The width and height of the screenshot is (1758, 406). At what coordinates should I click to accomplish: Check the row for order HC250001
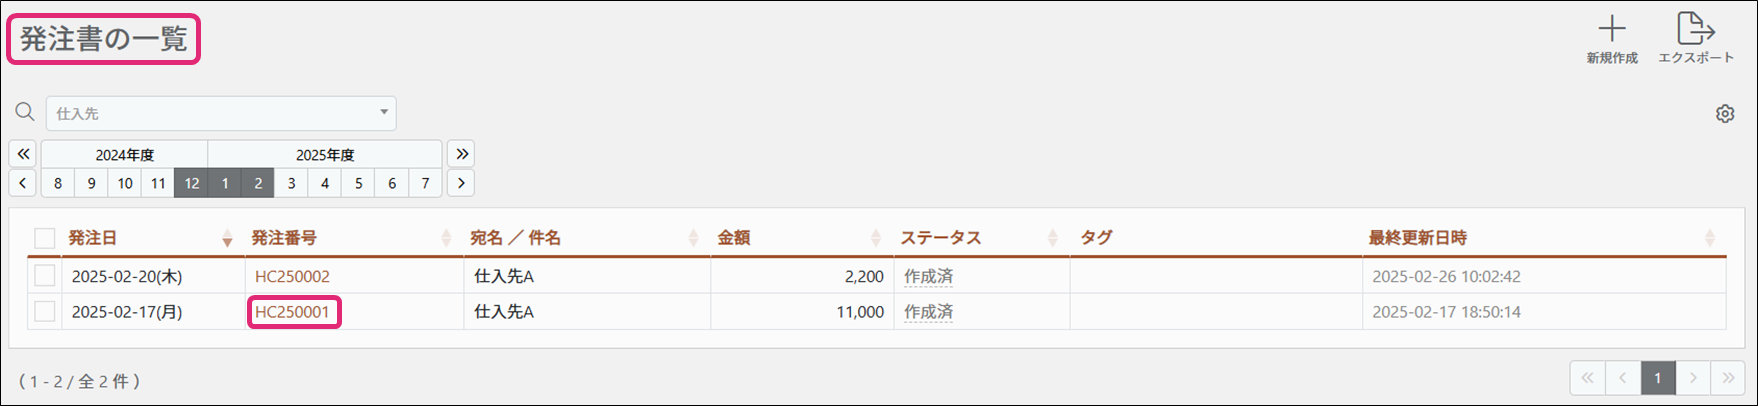(44, 312)
